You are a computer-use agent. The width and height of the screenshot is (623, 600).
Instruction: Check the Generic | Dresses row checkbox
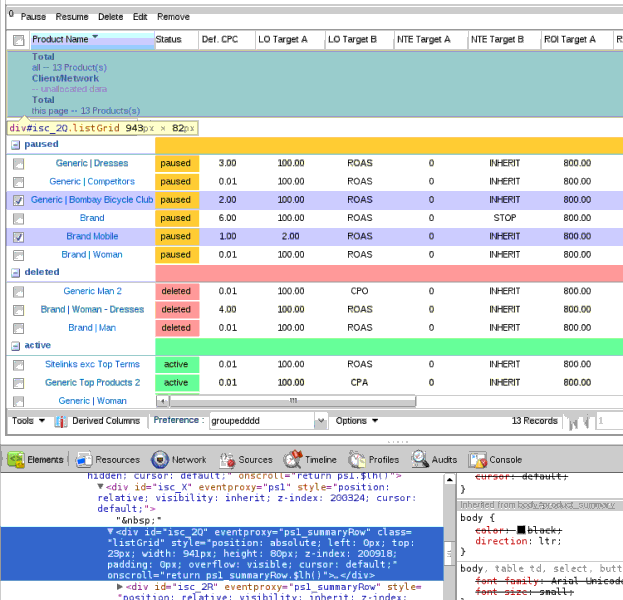18,163
